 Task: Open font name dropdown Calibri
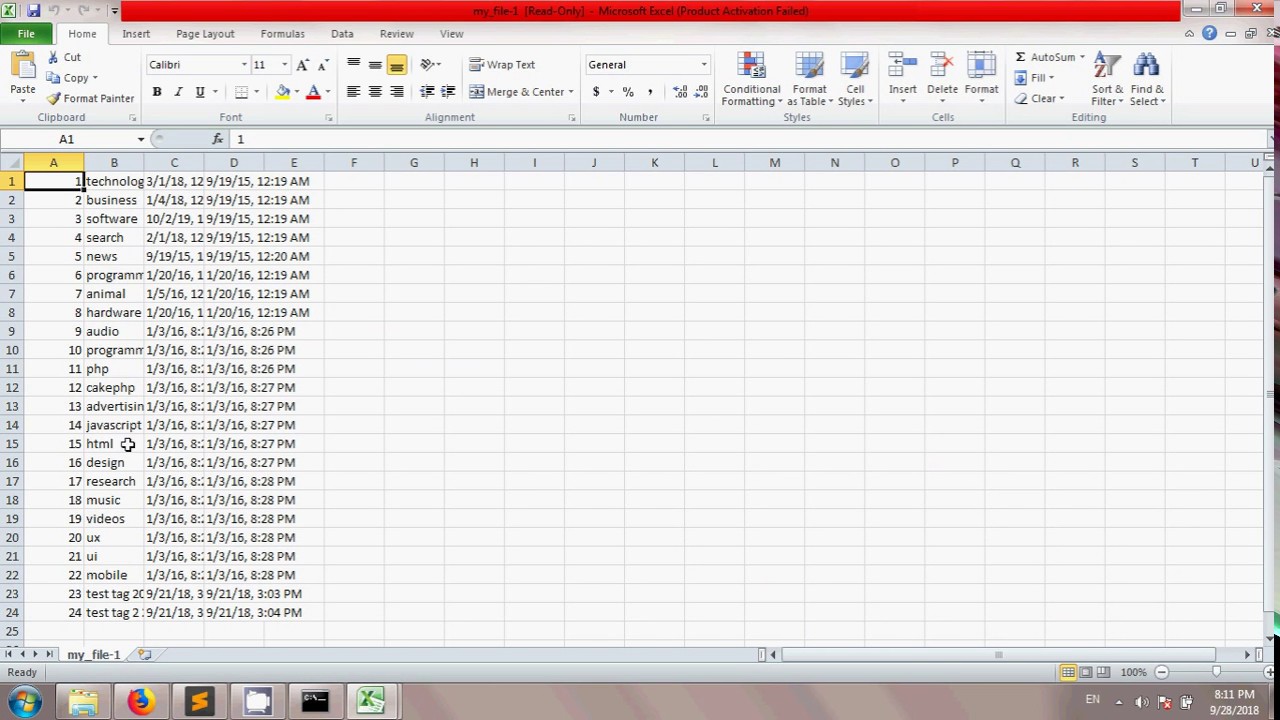pos(244,65)
